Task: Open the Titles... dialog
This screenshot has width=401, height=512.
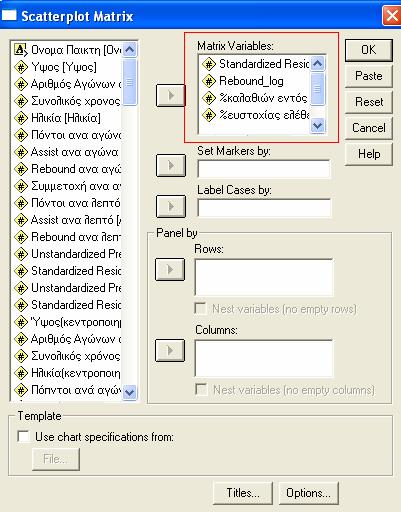Action: coord(243,493)
